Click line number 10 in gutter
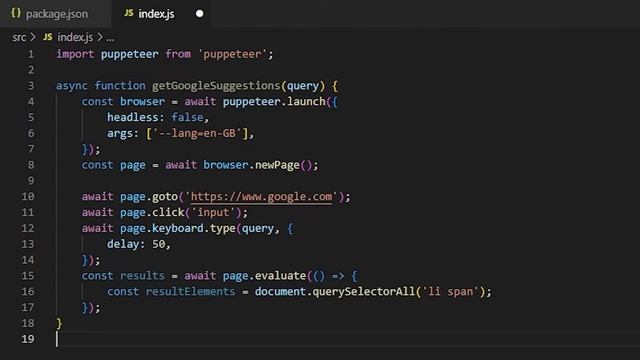Screen dimensions: 640x360 [x=28, y=197]
